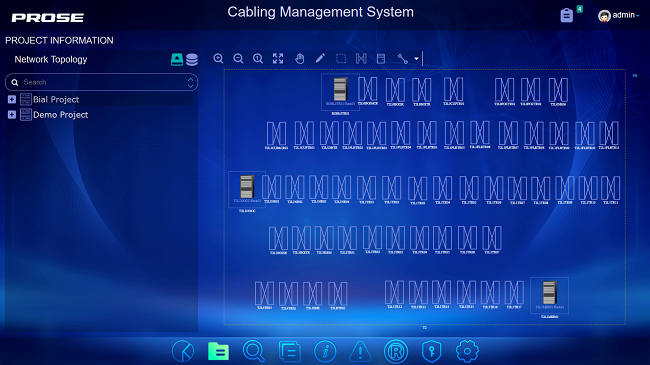Image resolution: width=650 pixels, height=365 pixels.
Task: Open the admin user dropdown
Action: pos(618,15)
